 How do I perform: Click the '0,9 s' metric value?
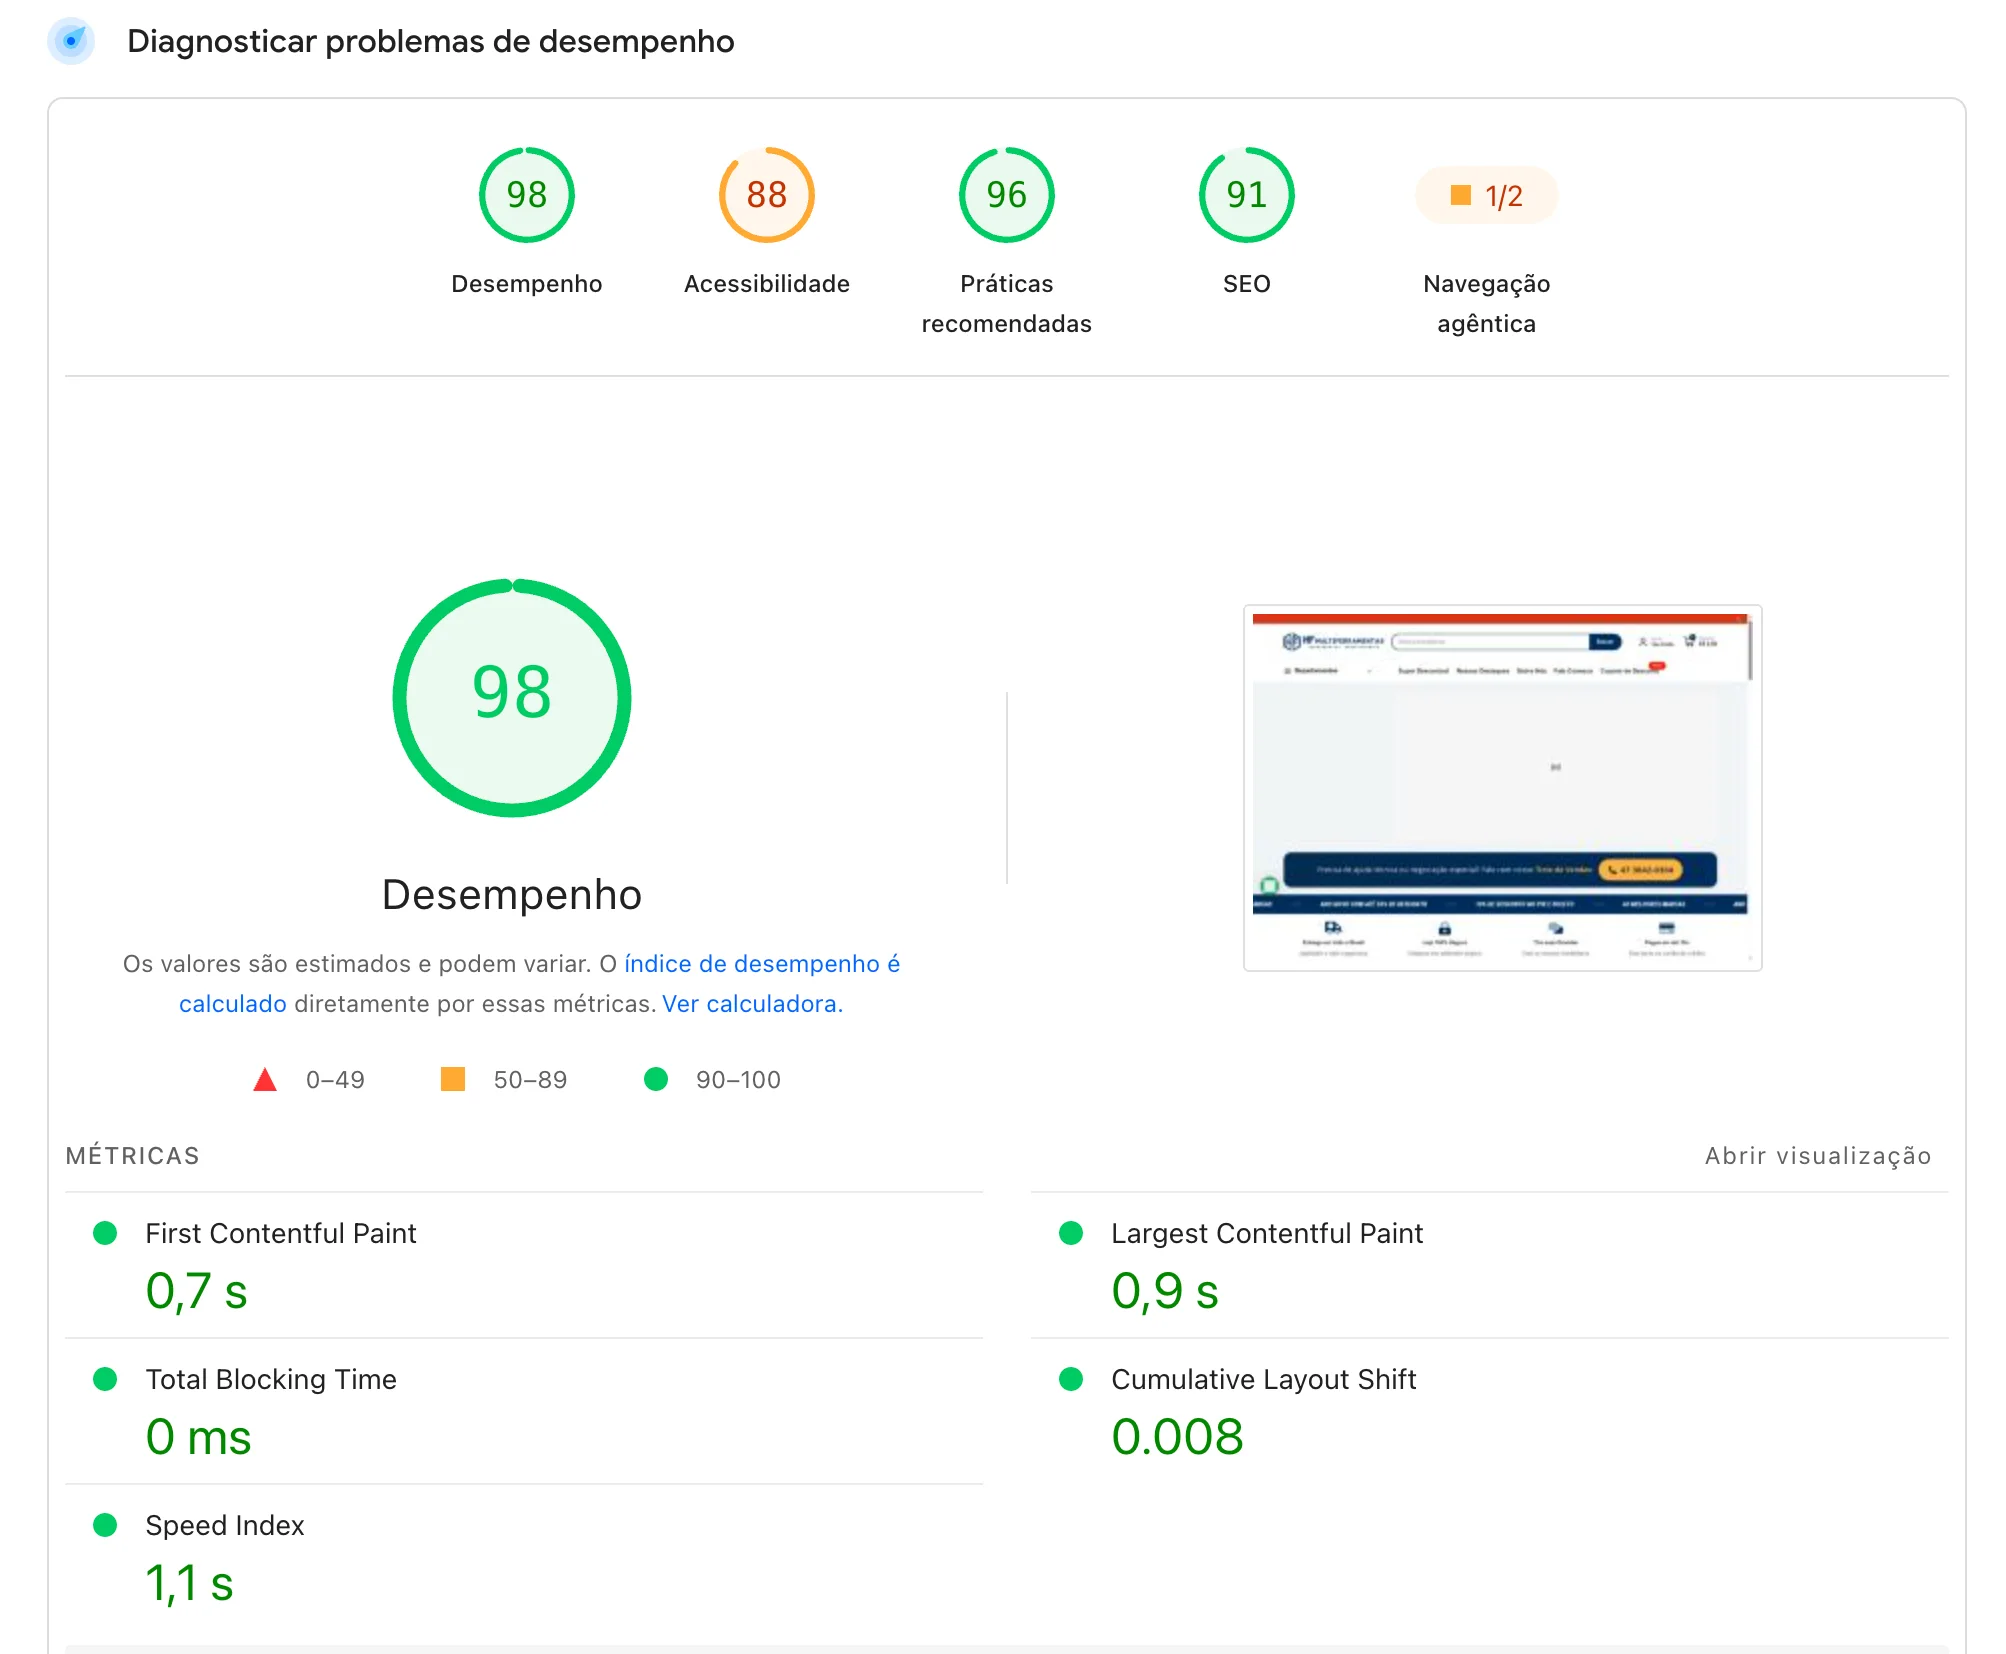tap(1164, 1291)
